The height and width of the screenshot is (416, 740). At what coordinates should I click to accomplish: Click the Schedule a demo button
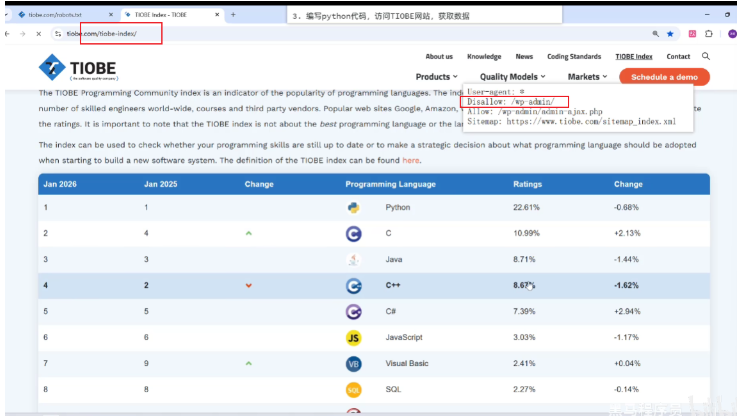pyautogui.click(x=664, y=77)
